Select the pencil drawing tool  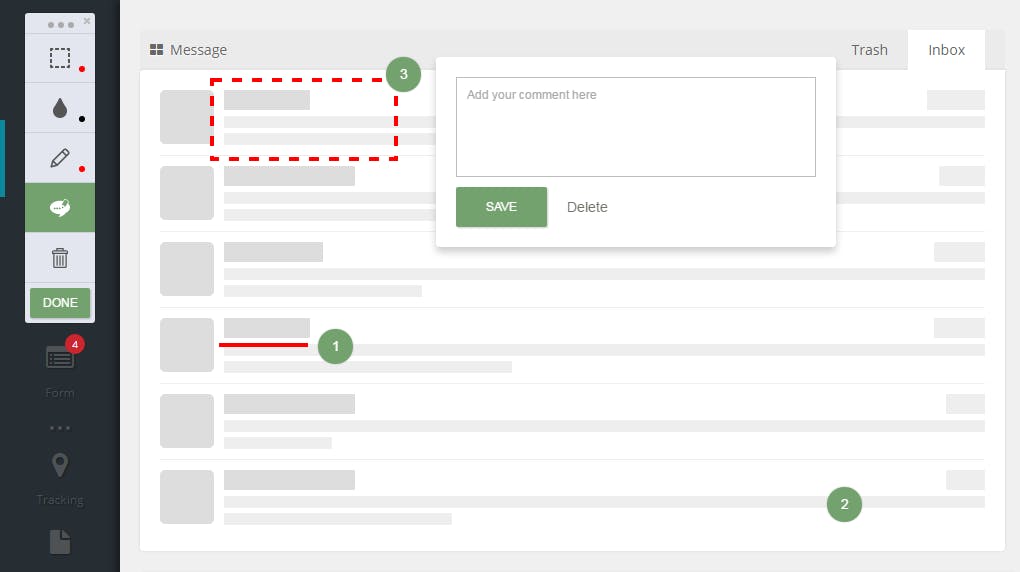[60, 158]
